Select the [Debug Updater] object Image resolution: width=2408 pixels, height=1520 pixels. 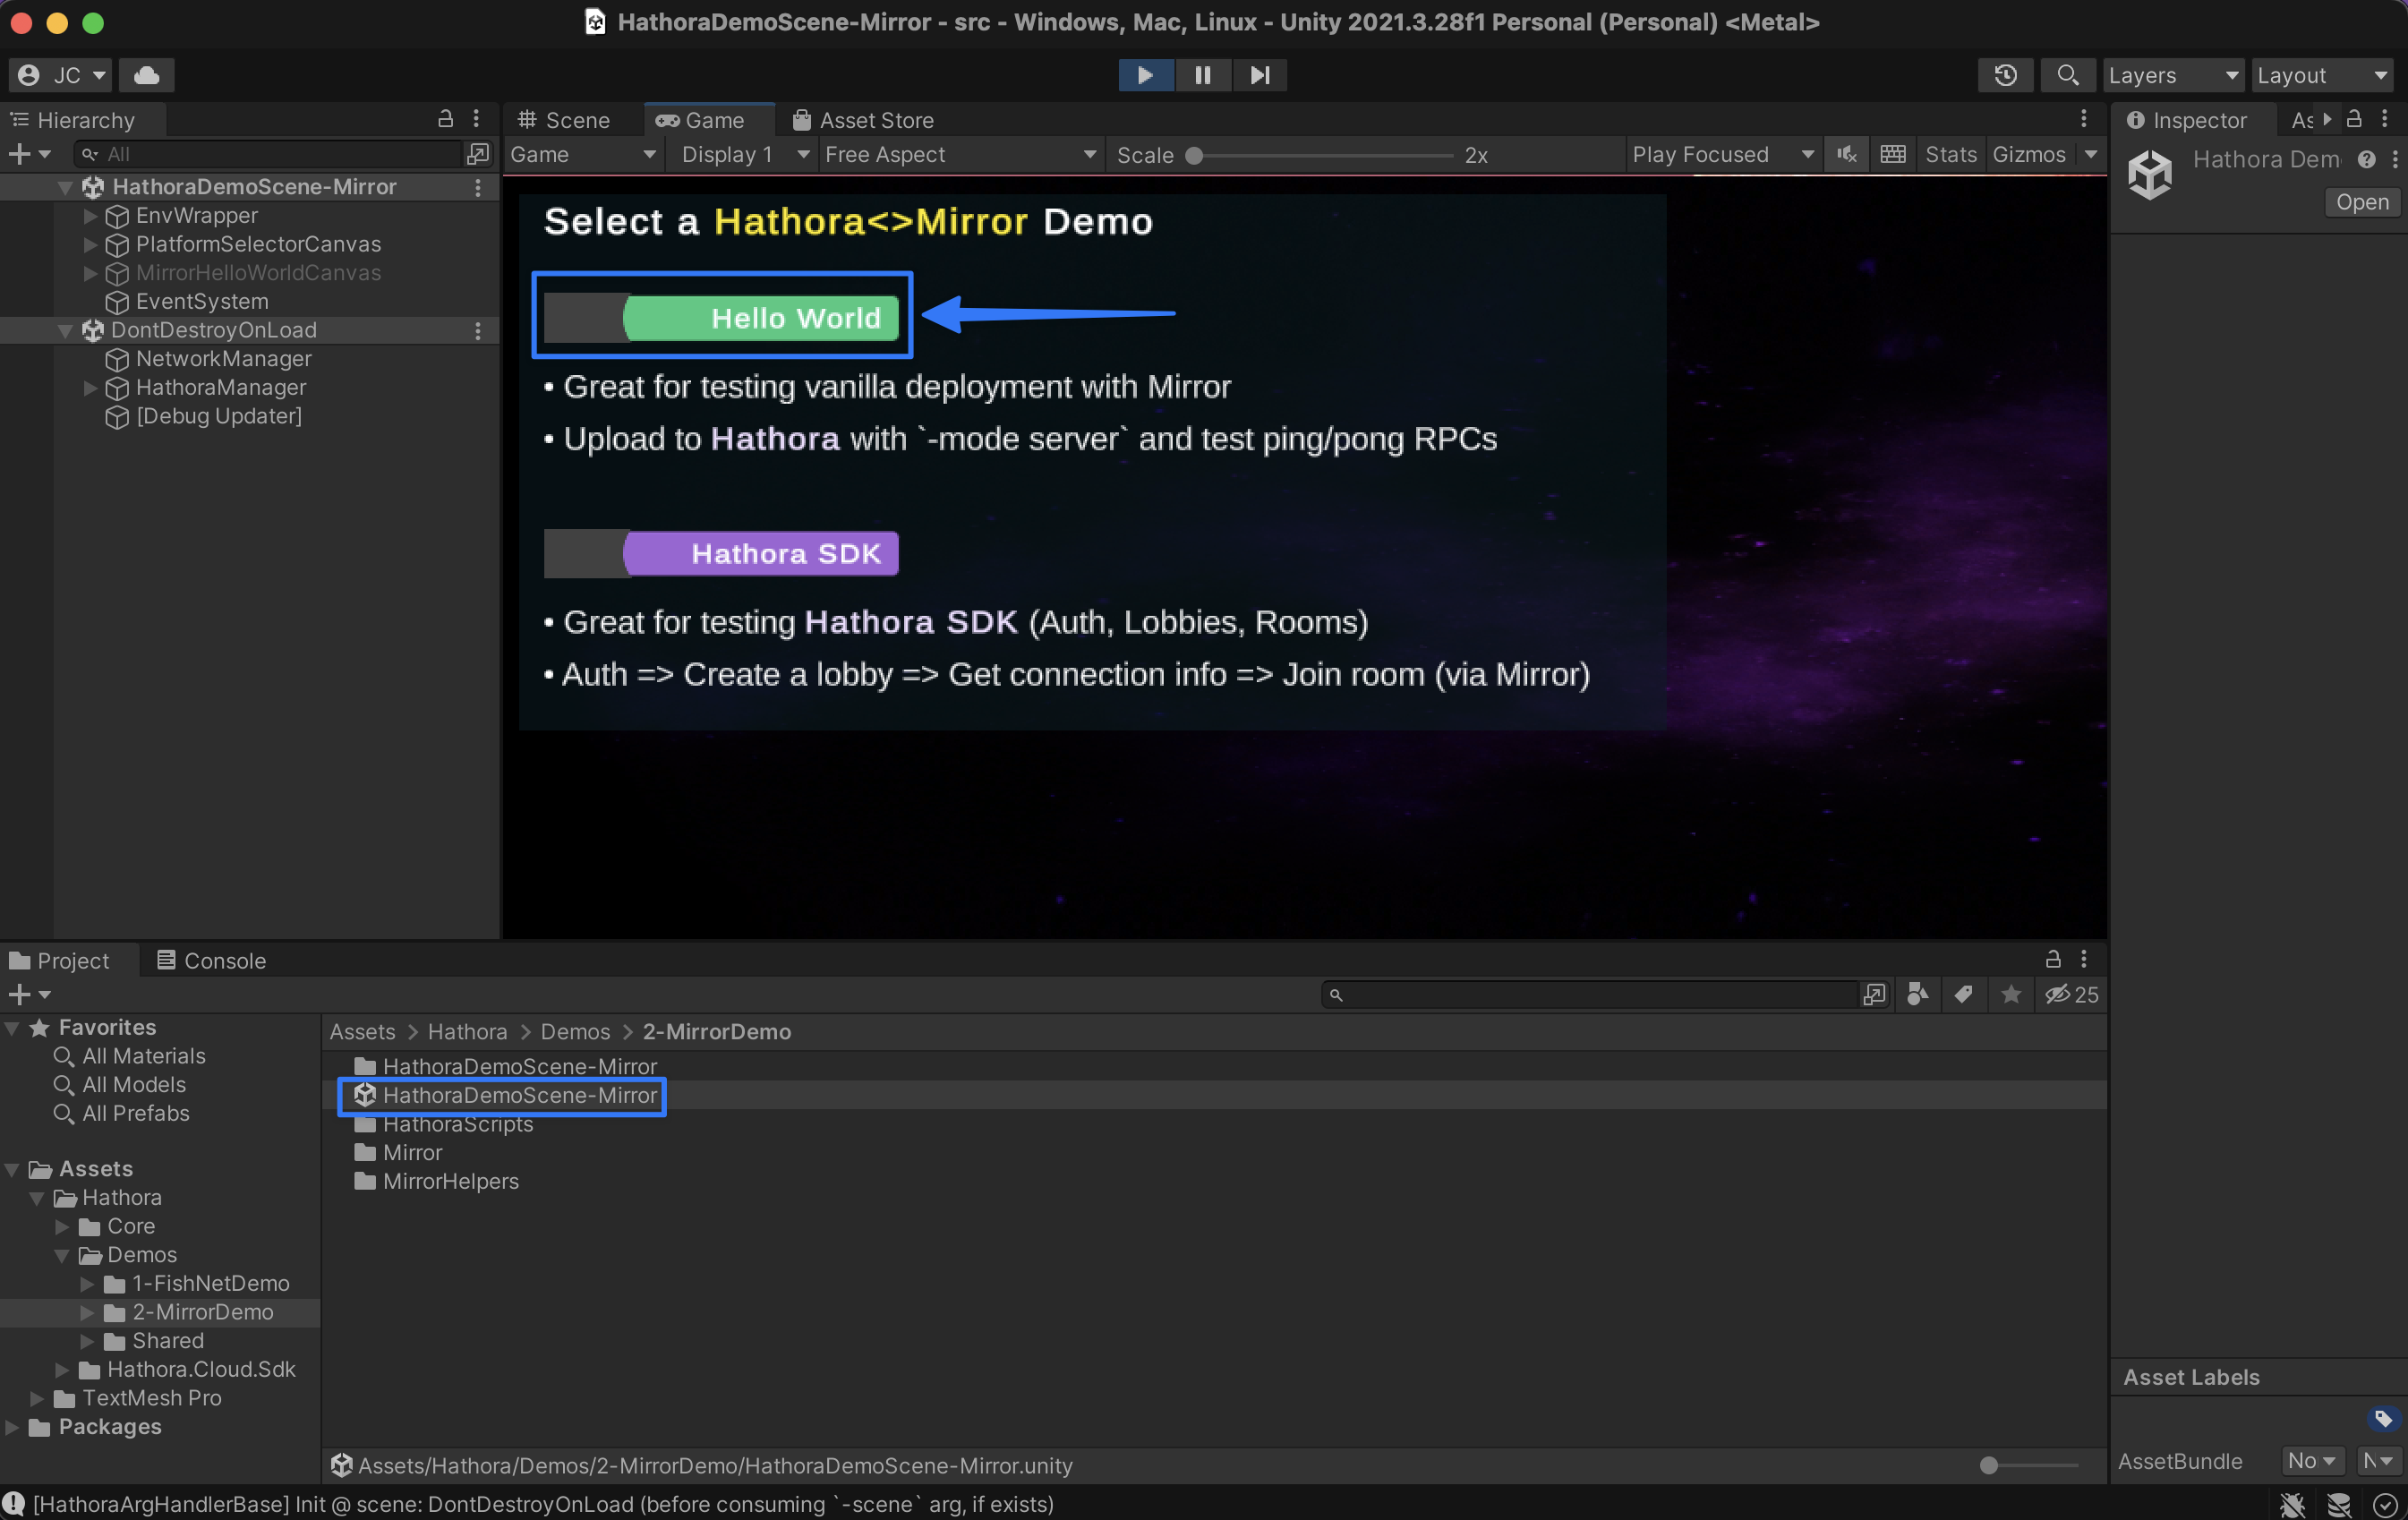pos(218,416)
